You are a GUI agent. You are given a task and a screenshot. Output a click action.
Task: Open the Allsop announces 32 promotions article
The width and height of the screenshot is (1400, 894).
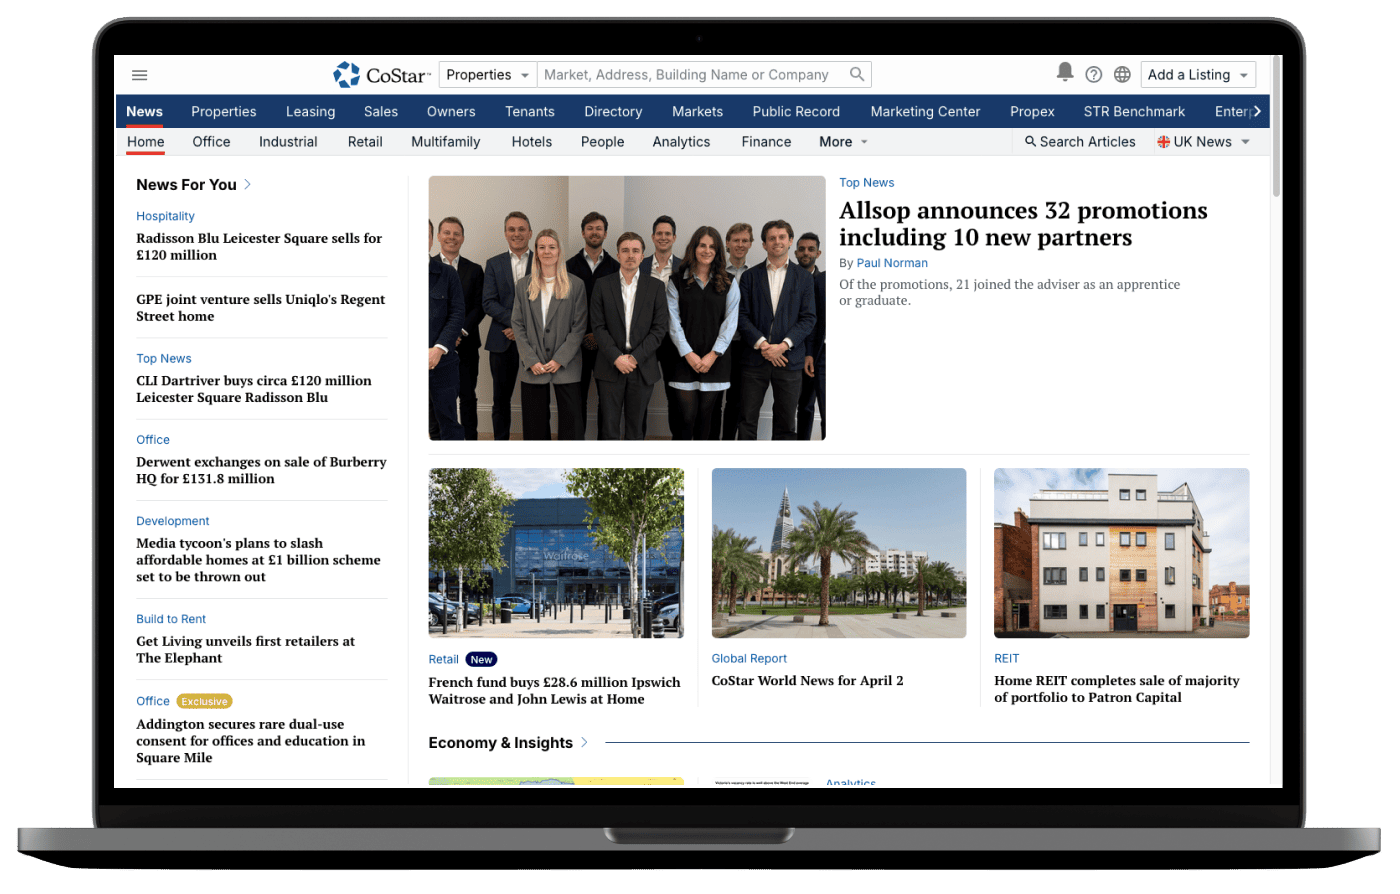click(1022, 224)
